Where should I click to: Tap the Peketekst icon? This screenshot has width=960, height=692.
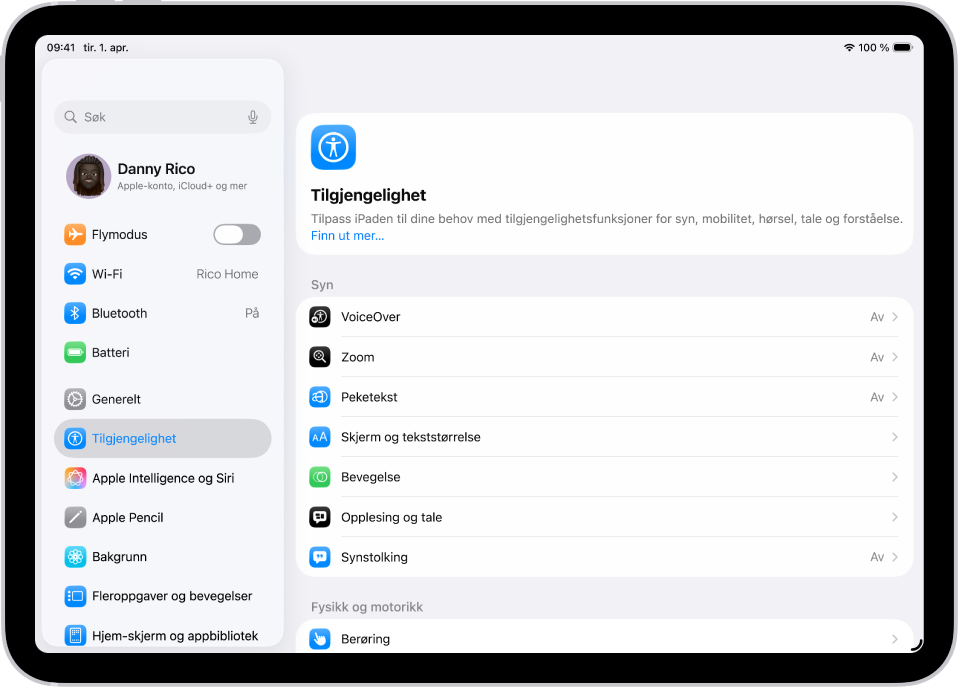(320, 397)
